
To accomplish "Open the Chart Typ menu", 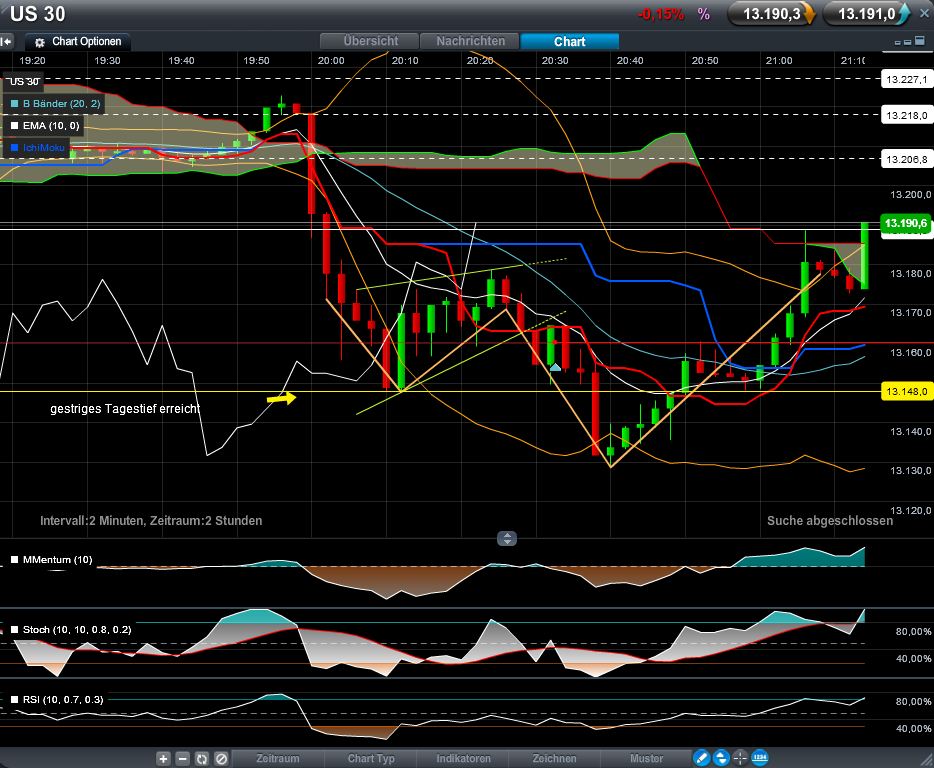I will click(x=371, y=758).
